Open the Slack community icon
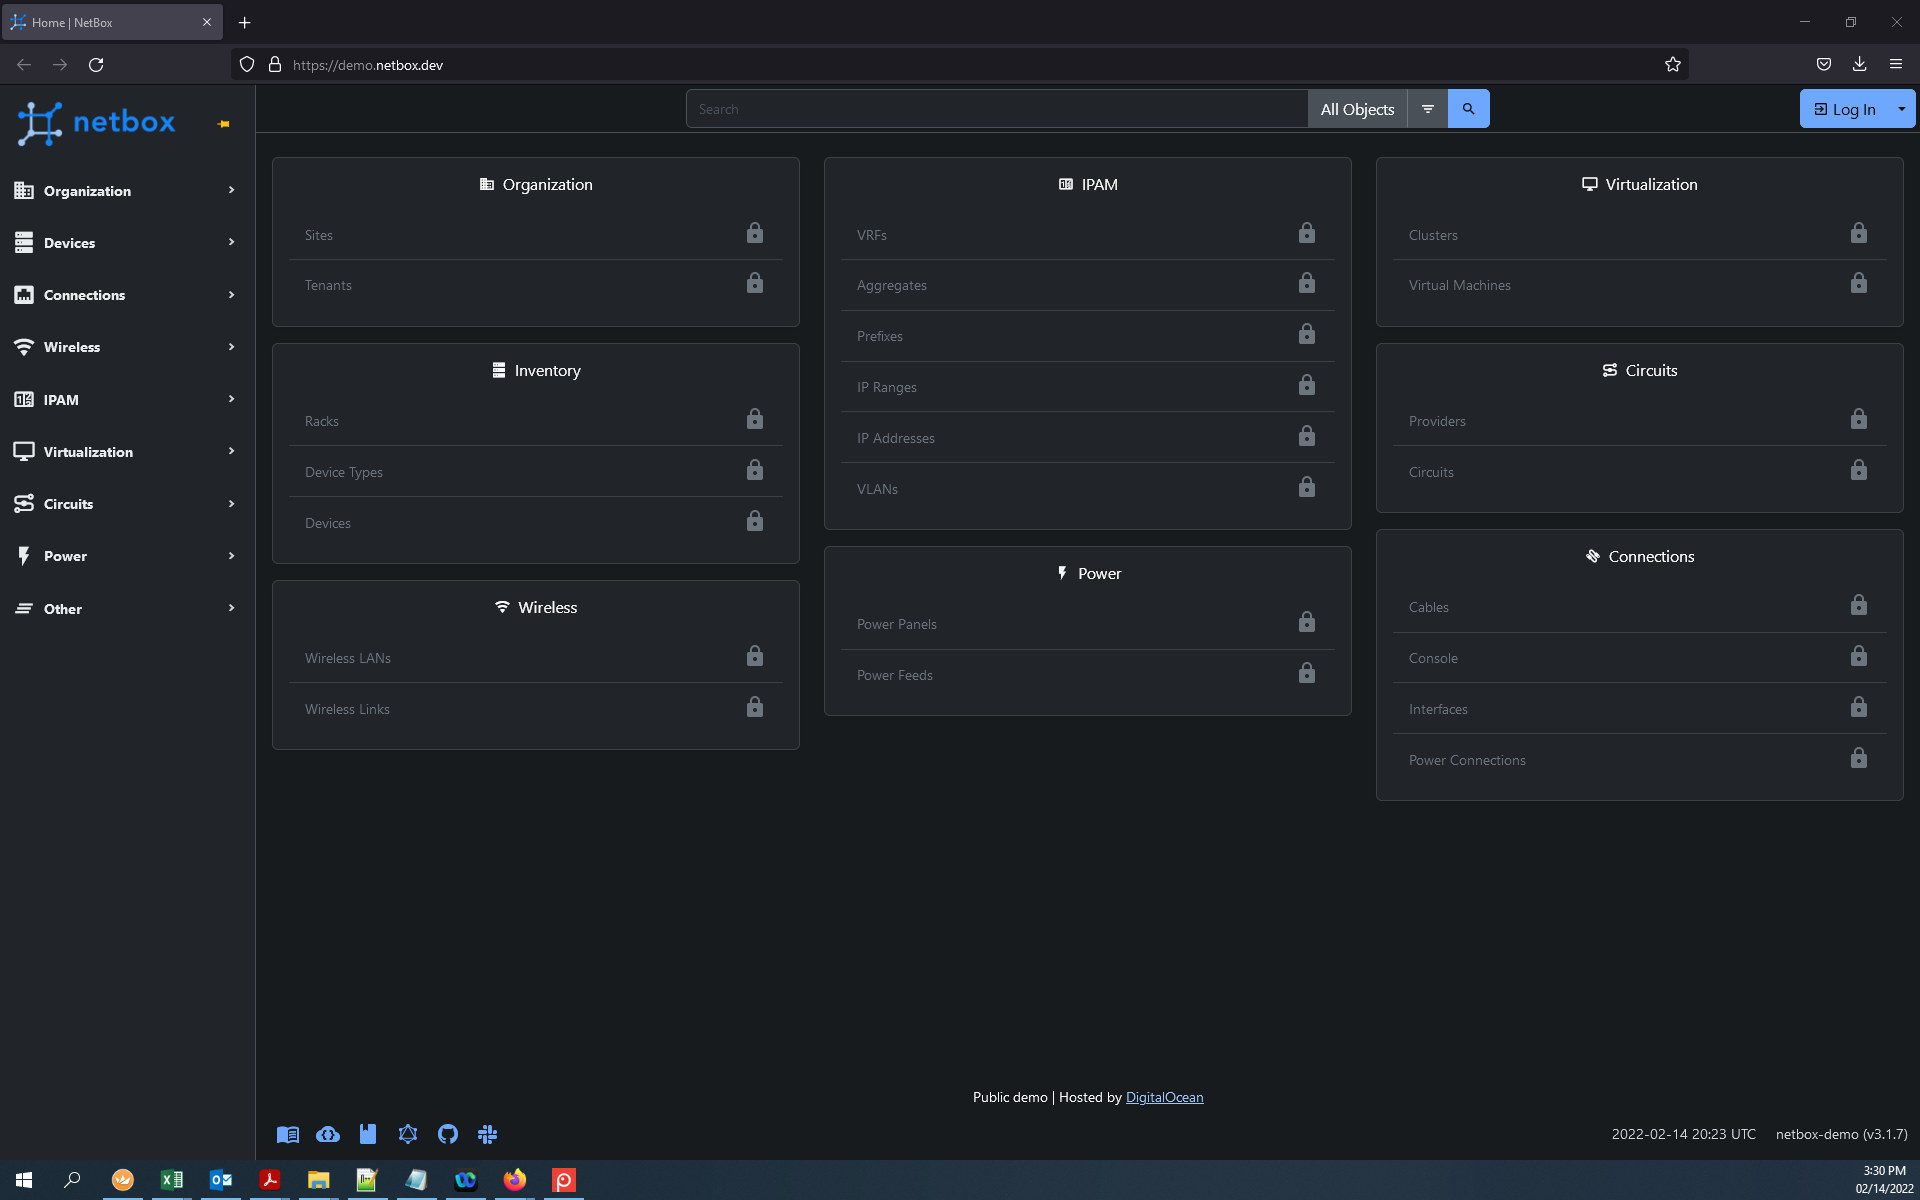 [488, 1134]
